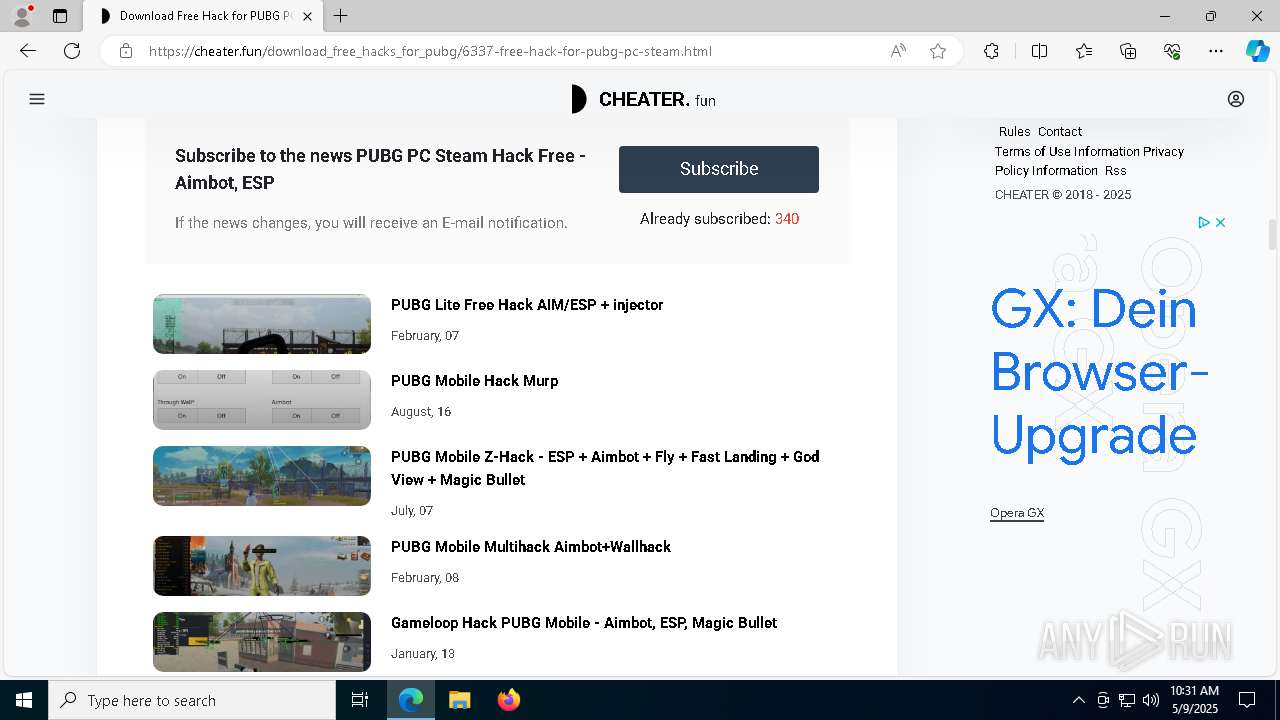Open taskbar clock and date
Screen dimensions: 1280x720
pos(1194,700)
